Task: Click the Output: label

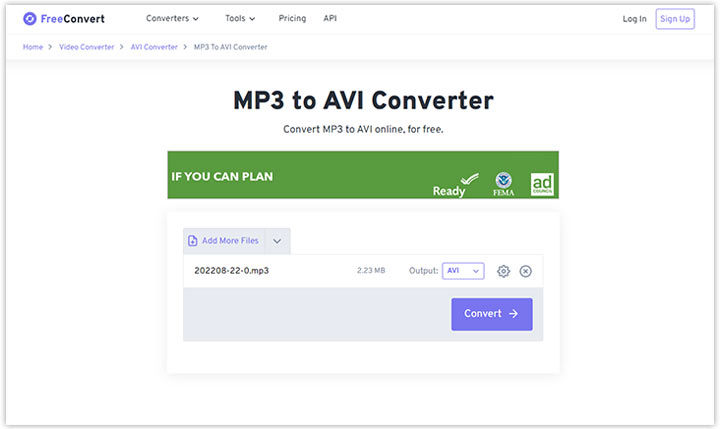Action: click(423, 271)
